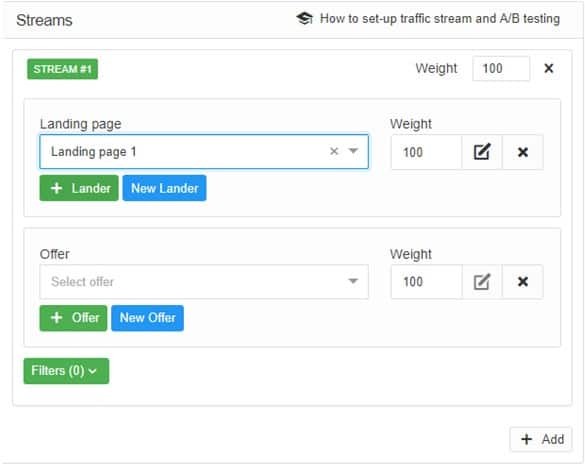The height and width of the screenshot is (464, 585).
Task: Add another lander with + Lander
Action: pos(79,188)
